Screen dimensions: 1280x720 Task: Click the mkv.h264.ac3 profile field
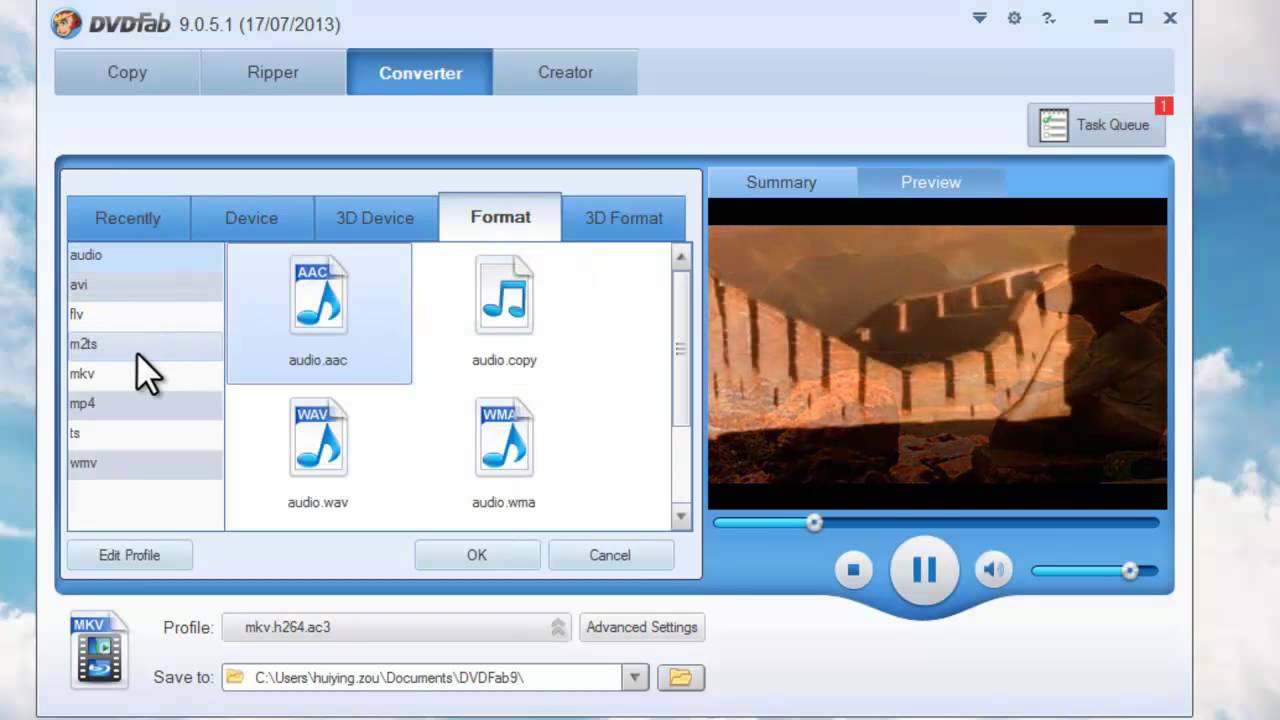[396, 627]
